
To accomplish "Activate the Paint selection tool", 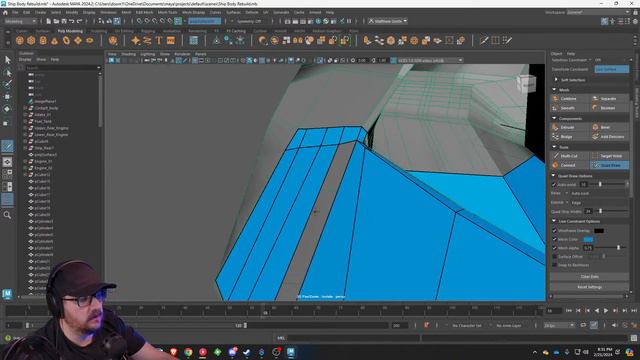I will pyautogui.click(x=7, y=84).
